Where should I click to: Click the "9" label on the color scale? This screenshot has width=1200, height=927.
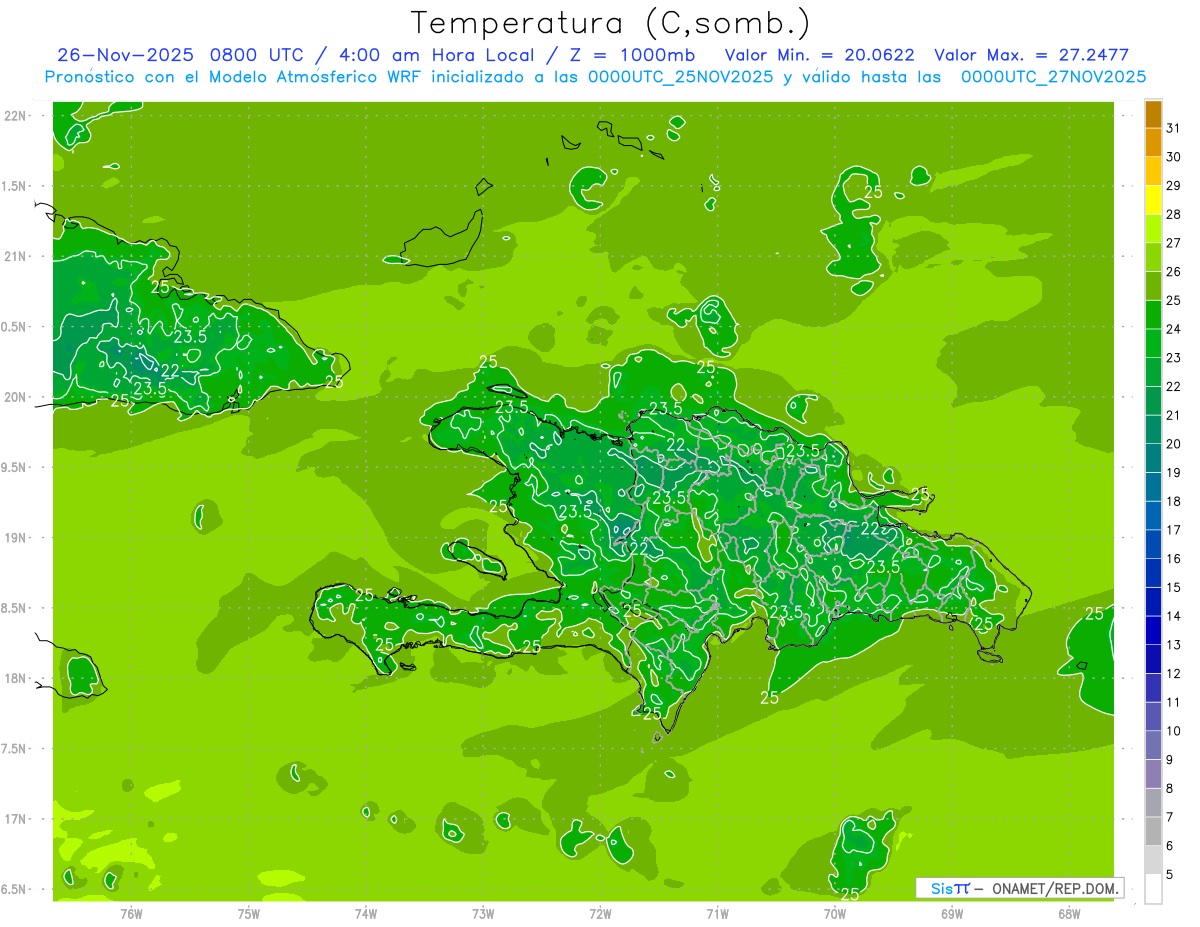pos(1170,760)
